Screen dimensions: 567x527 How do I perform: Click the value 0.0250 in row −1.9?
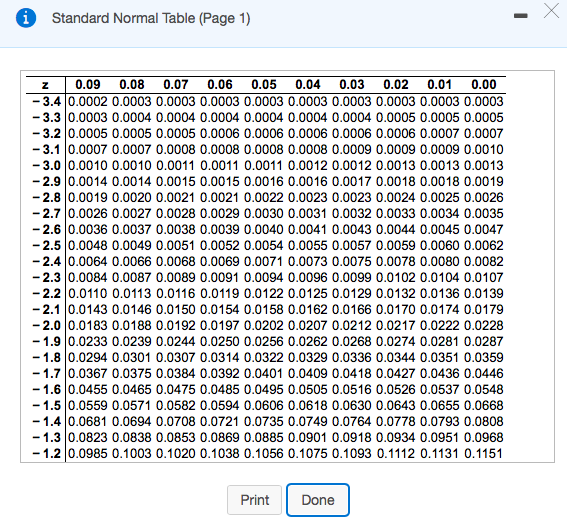(x=220, y=341)
